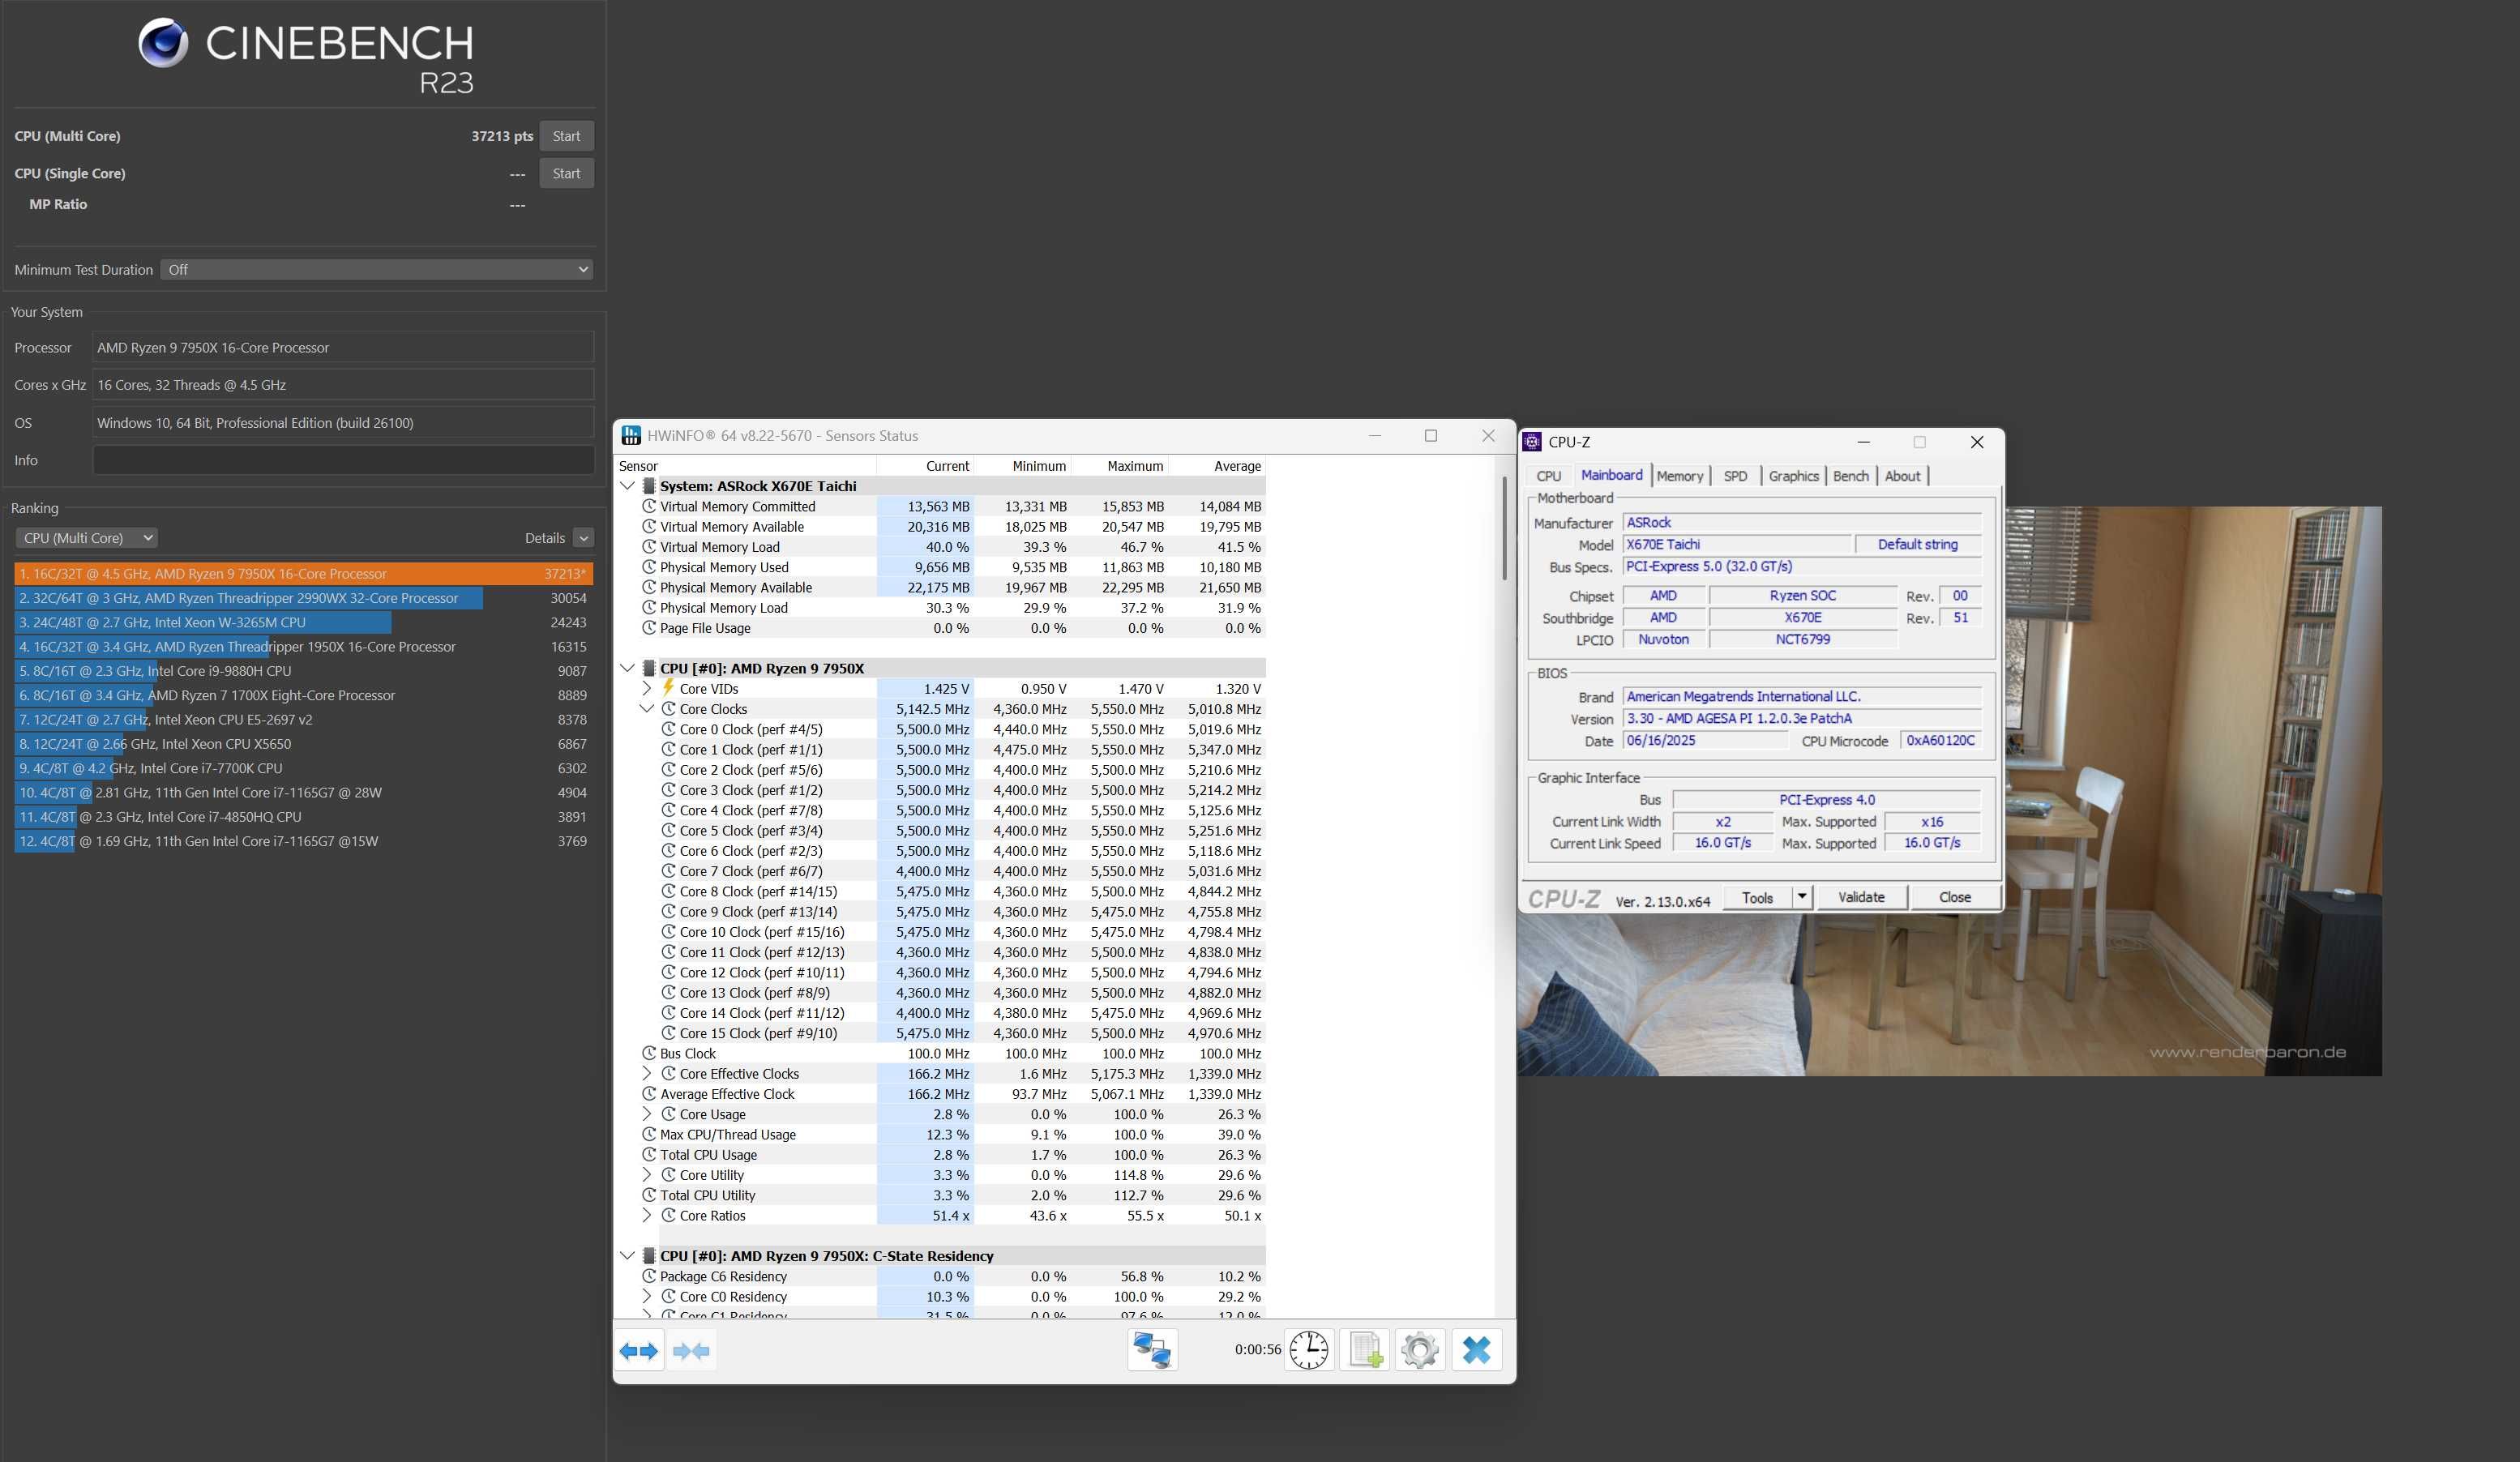The height and width of the screenshot is (1462, 2520).
Task: Click the CPU-Z Close button
Action: [1954, 897]
